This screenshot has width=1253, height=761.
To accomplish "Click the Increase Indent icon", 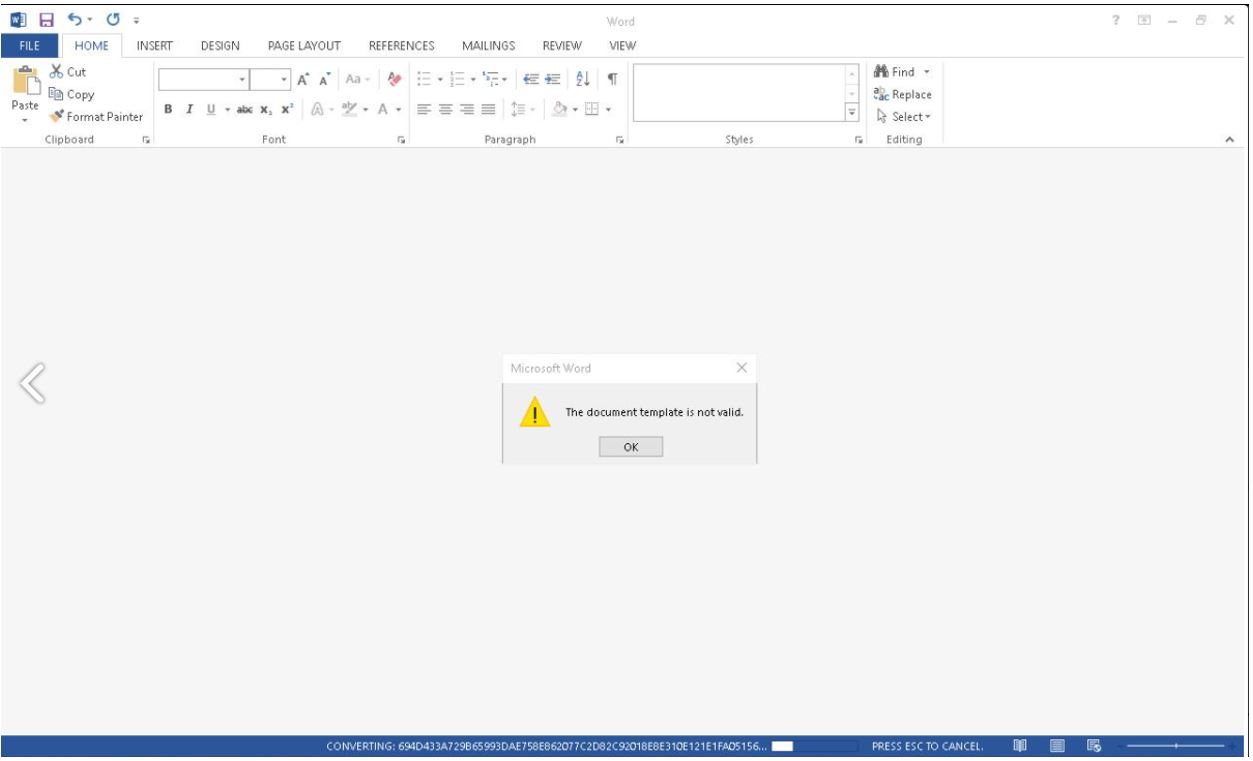I will point(553,77).
